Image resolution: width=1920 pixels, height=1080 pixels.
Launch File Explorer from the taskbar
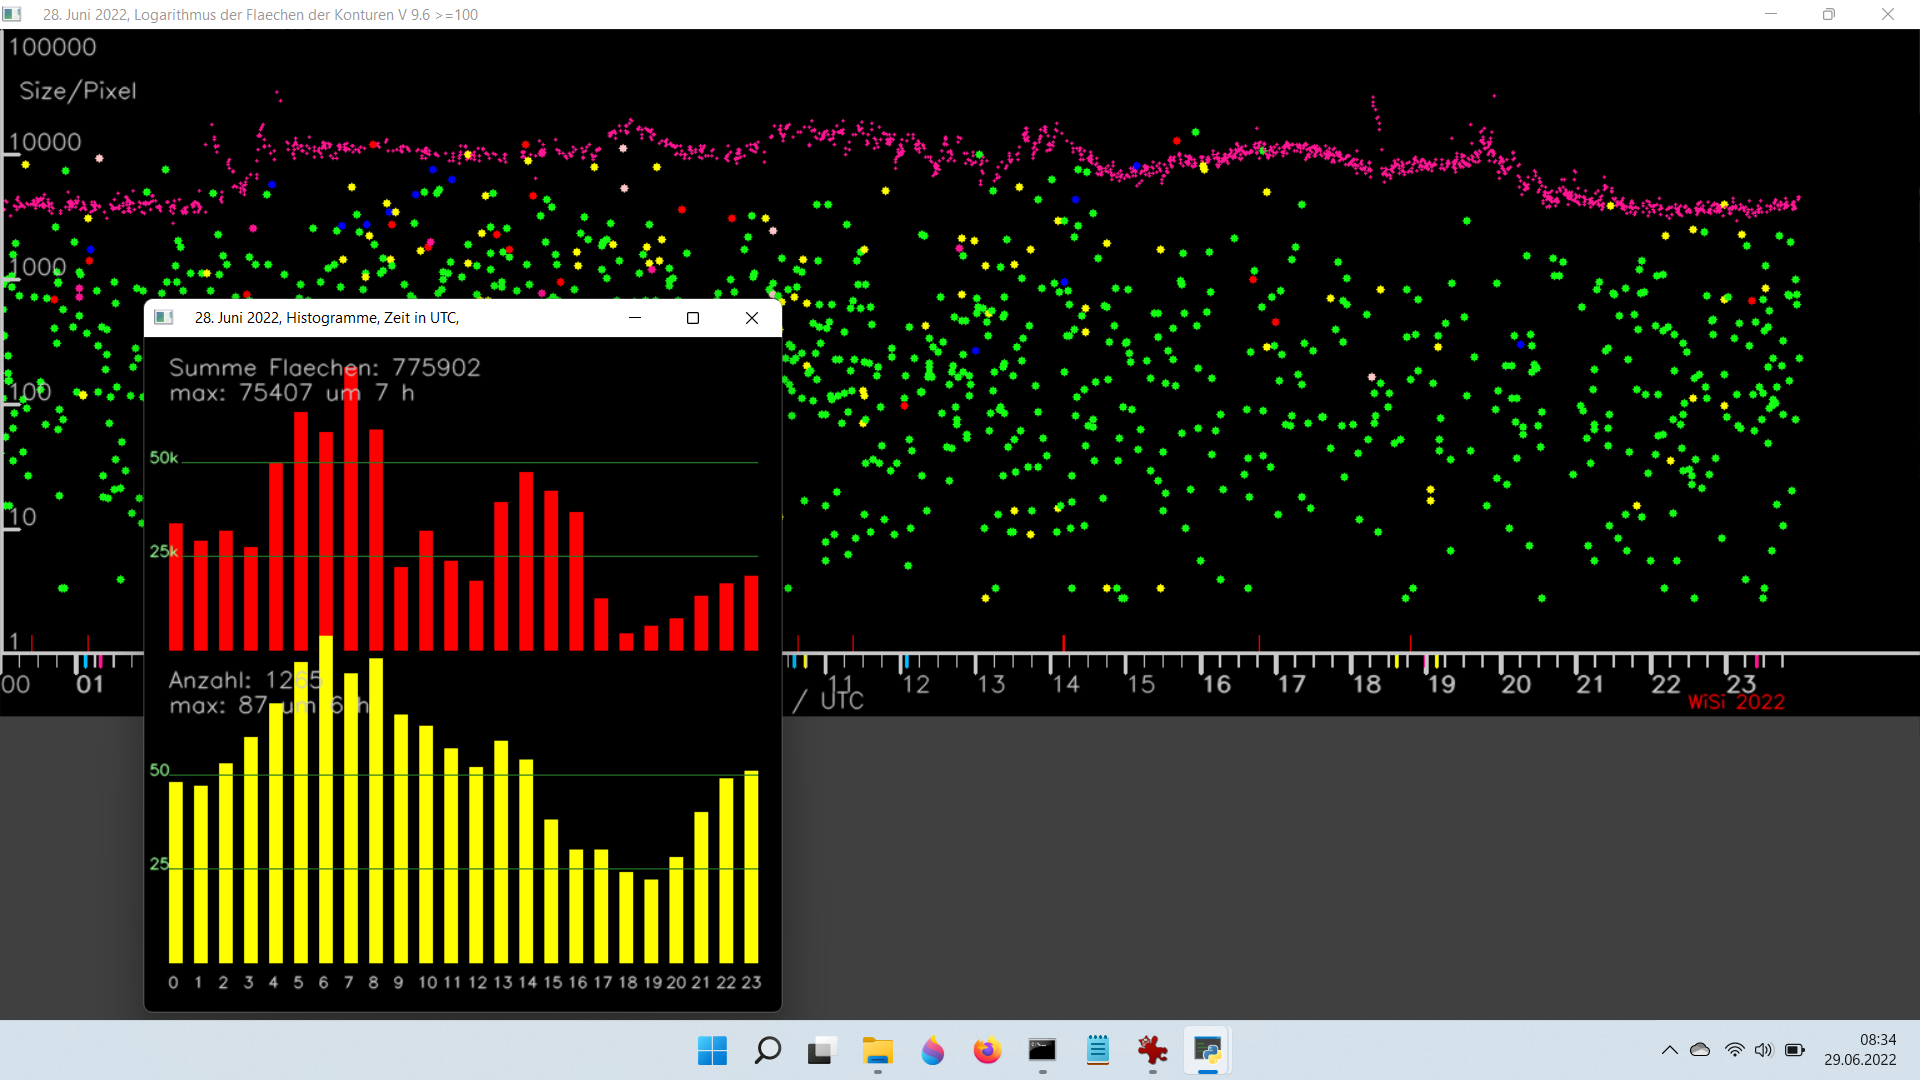click(x=877, y=1051)
